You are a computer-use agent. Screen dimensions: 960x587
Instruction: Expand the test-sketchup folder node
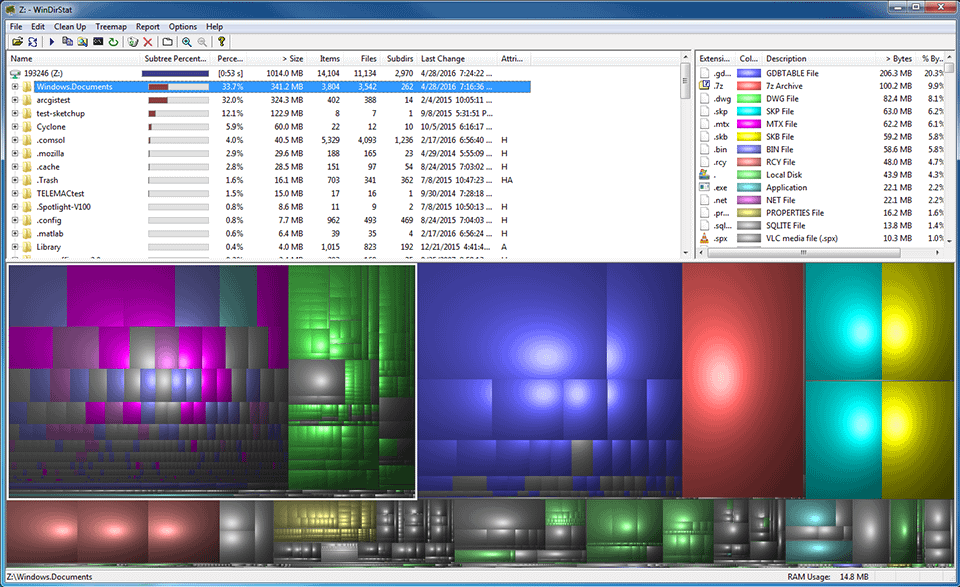coord(15,113)
